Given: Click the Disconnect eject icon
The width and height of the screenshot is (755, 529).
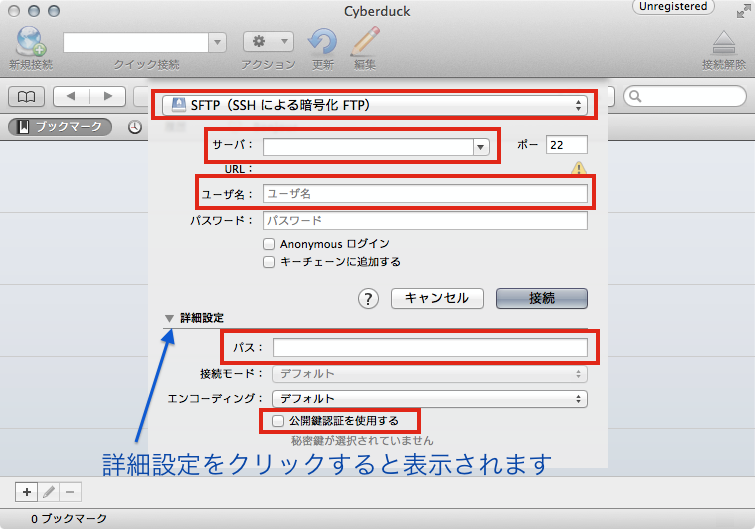Looking at the screenshot, I should pyautogui.click(x=724, y=43).
